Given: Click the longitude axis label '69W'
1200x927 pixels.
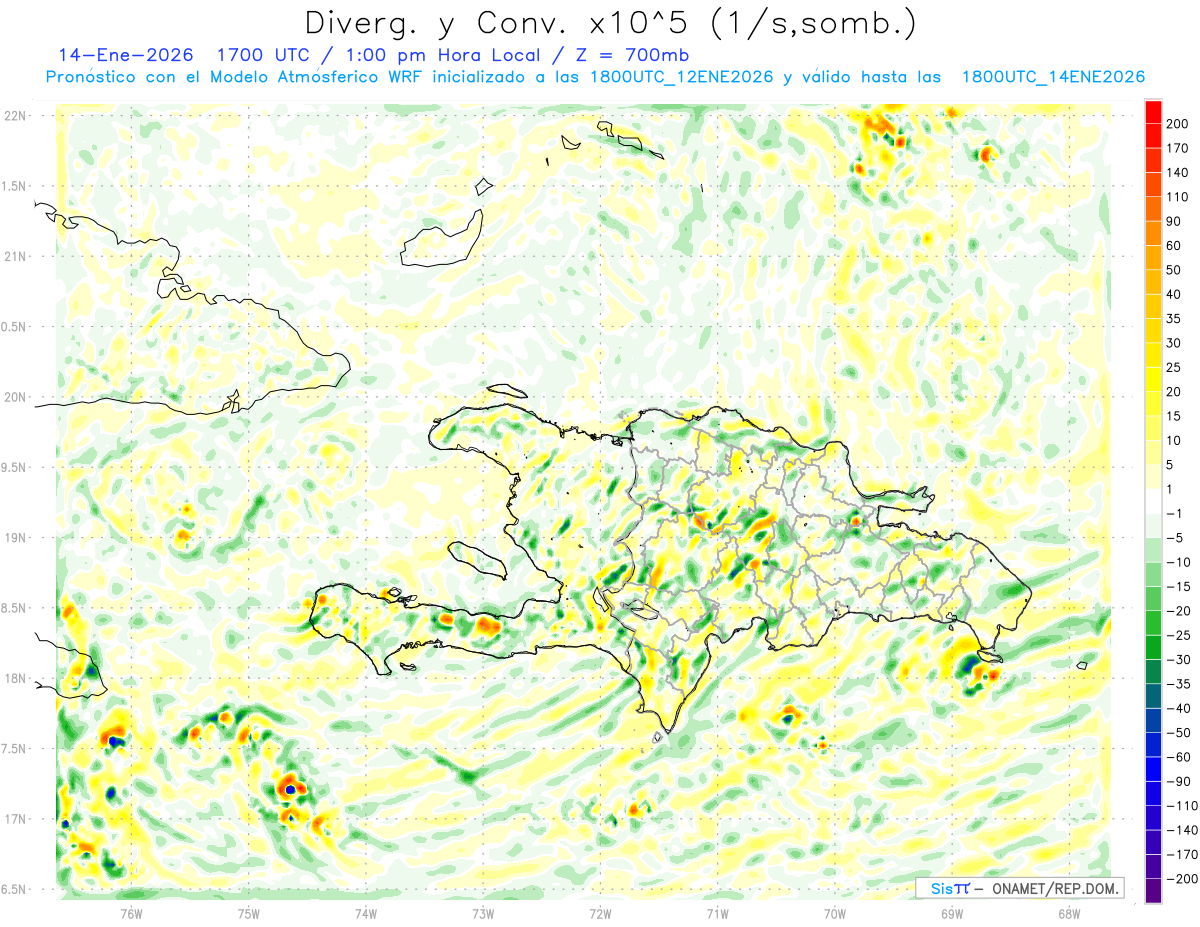Looking at the screenshot, I should click(x=952, y=913).
